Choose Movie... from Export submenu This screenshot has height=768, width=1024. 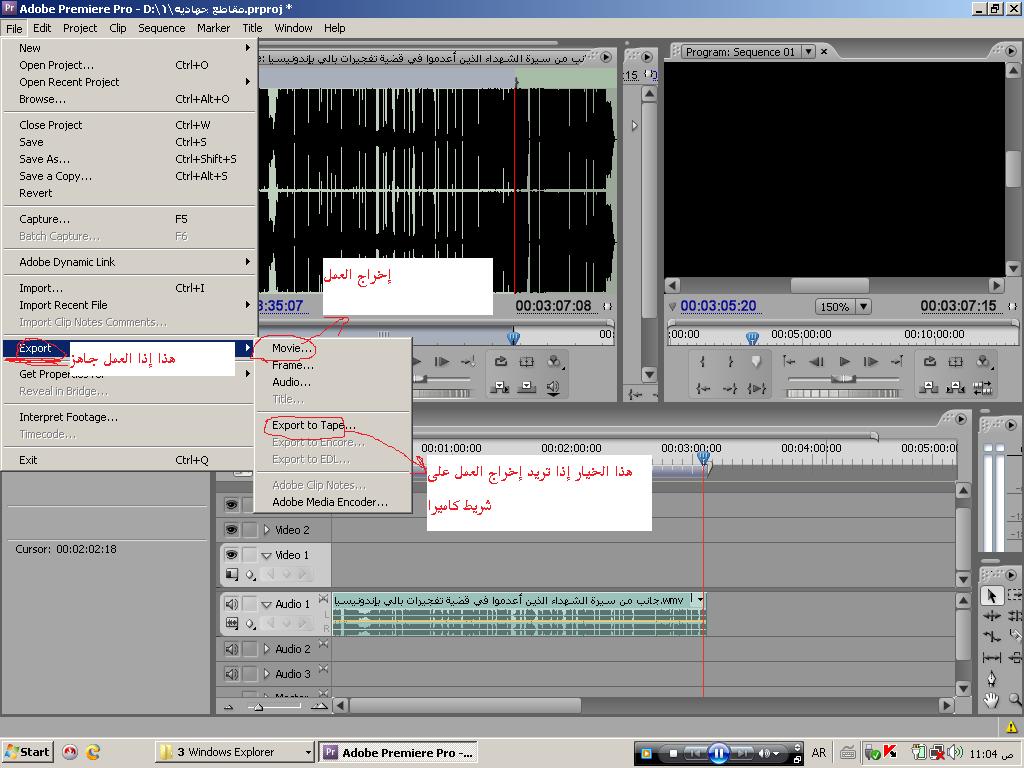pos(292,348)
